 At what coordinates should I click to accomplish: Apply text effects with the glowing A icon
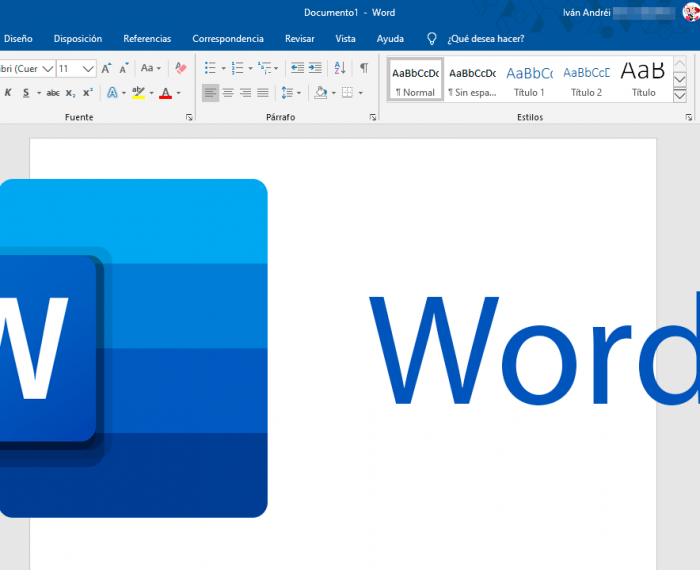(x=112, y=93)
